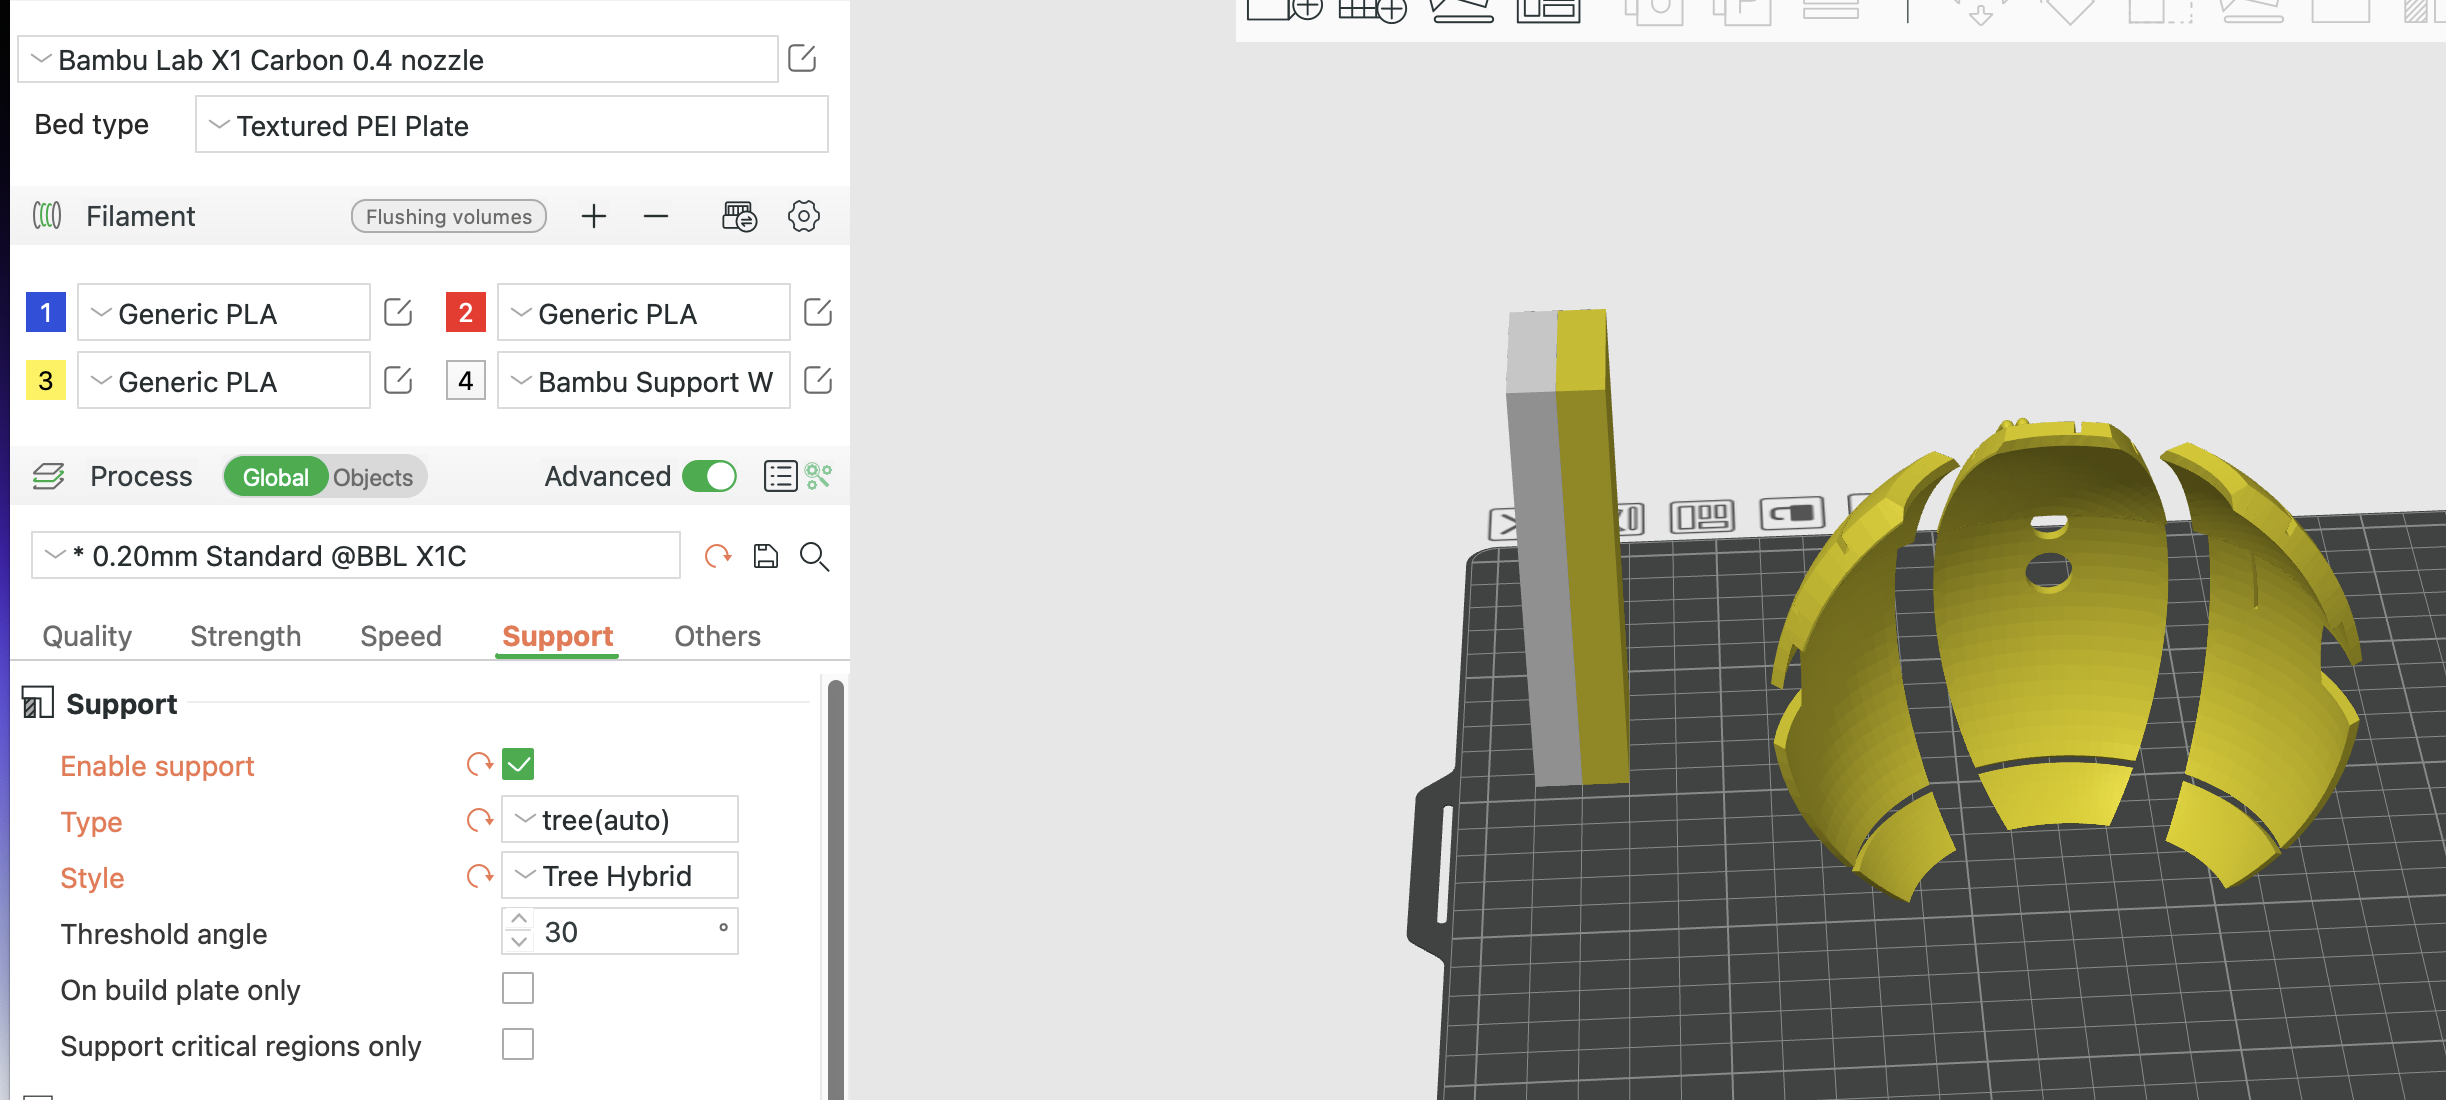Open the support Type dropdown showing tree(auto)
Image resolution: width=2446 pixels, height=1100 pixels.
(x=619, y=819)
